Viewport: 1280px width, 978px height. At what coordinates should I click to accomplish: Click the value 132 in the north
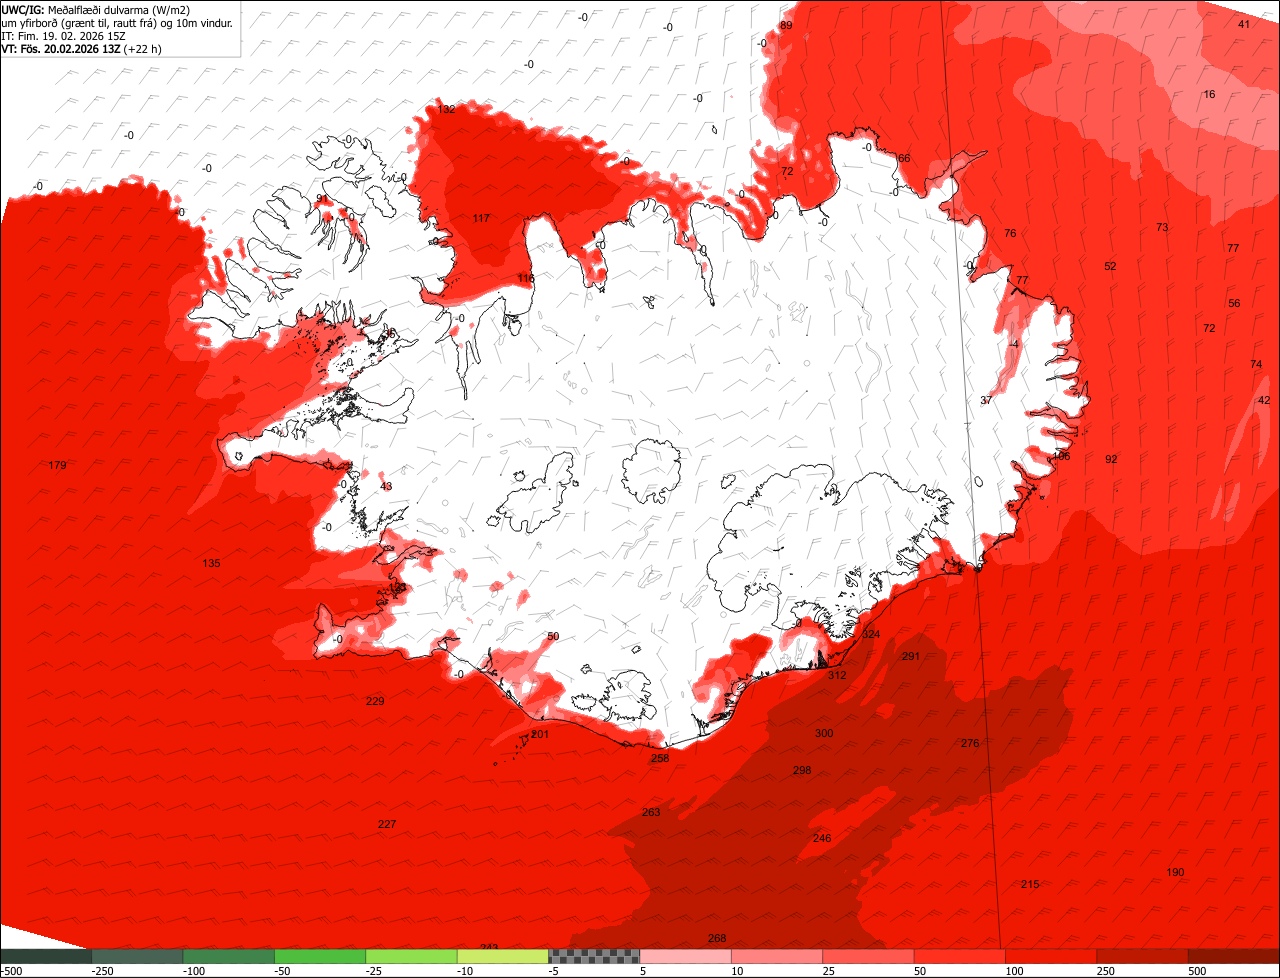coord(446,109)
